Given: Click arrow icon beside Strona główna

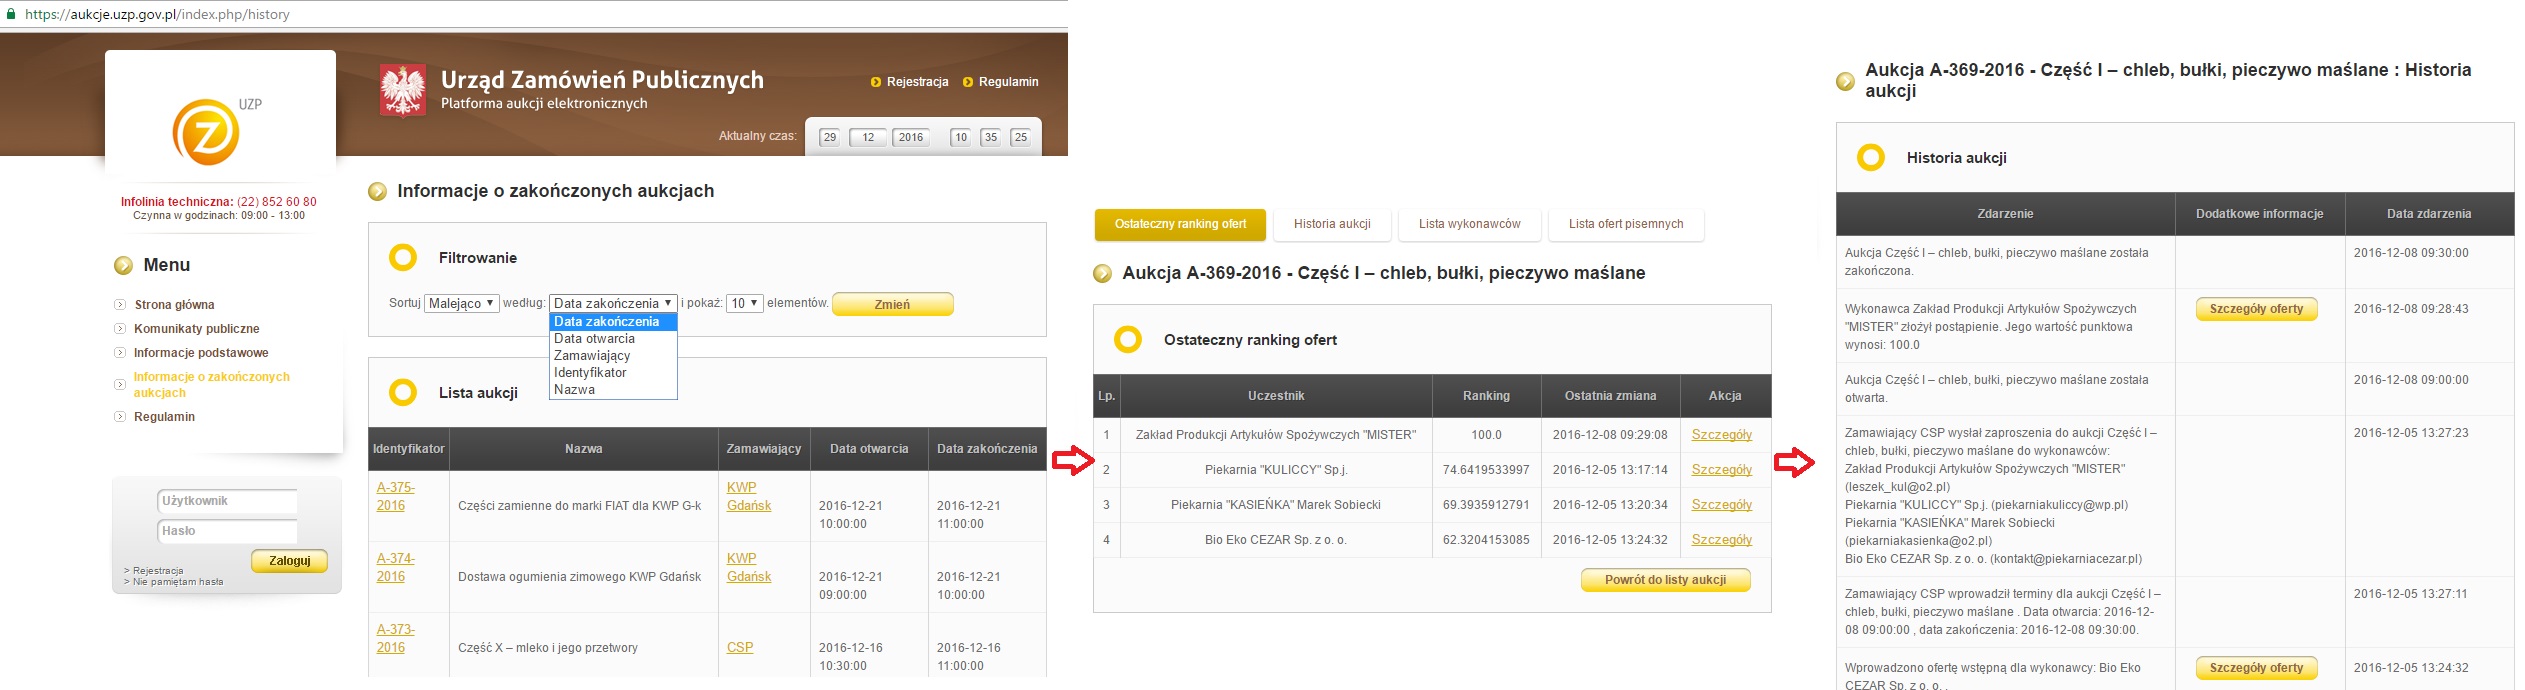Looking at the screenshot, I should [120, 305].
